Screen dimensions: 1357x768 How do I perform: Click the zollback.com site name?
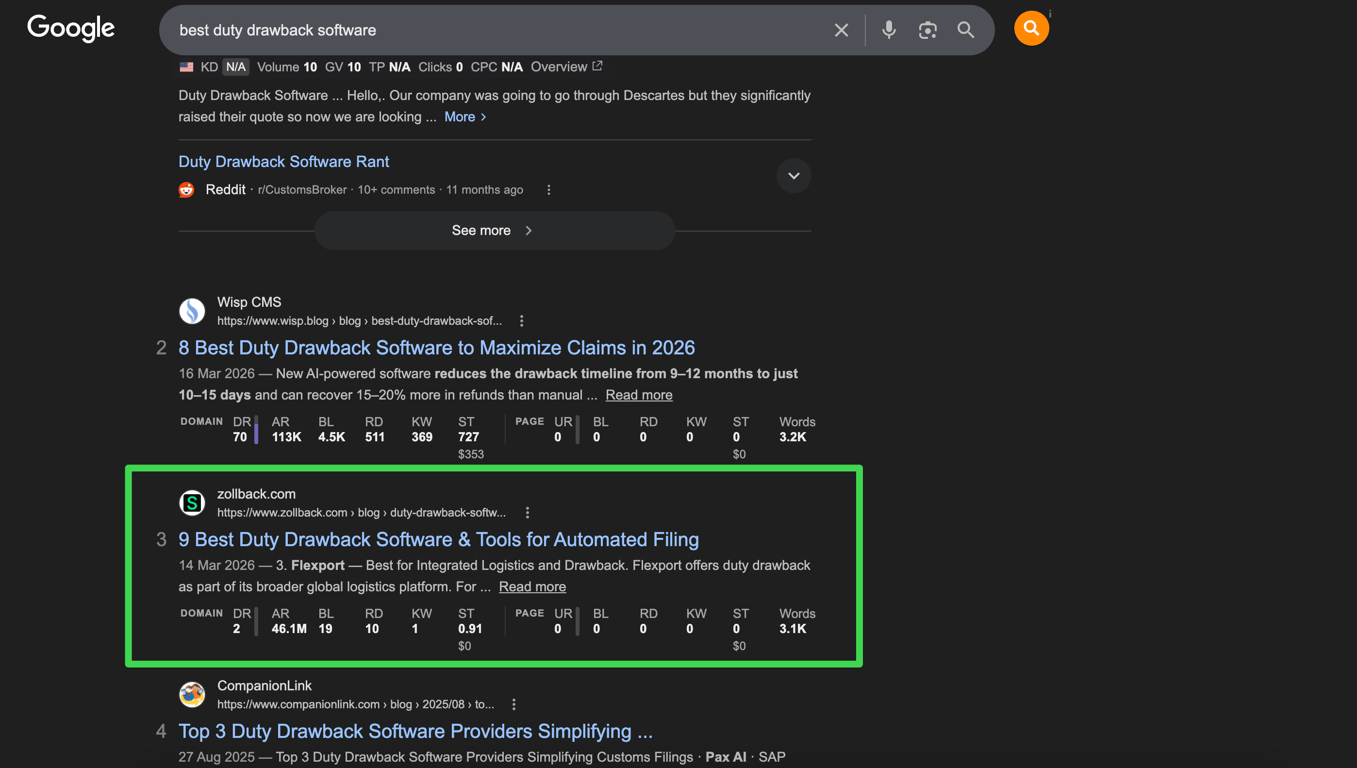pos(256,494)
